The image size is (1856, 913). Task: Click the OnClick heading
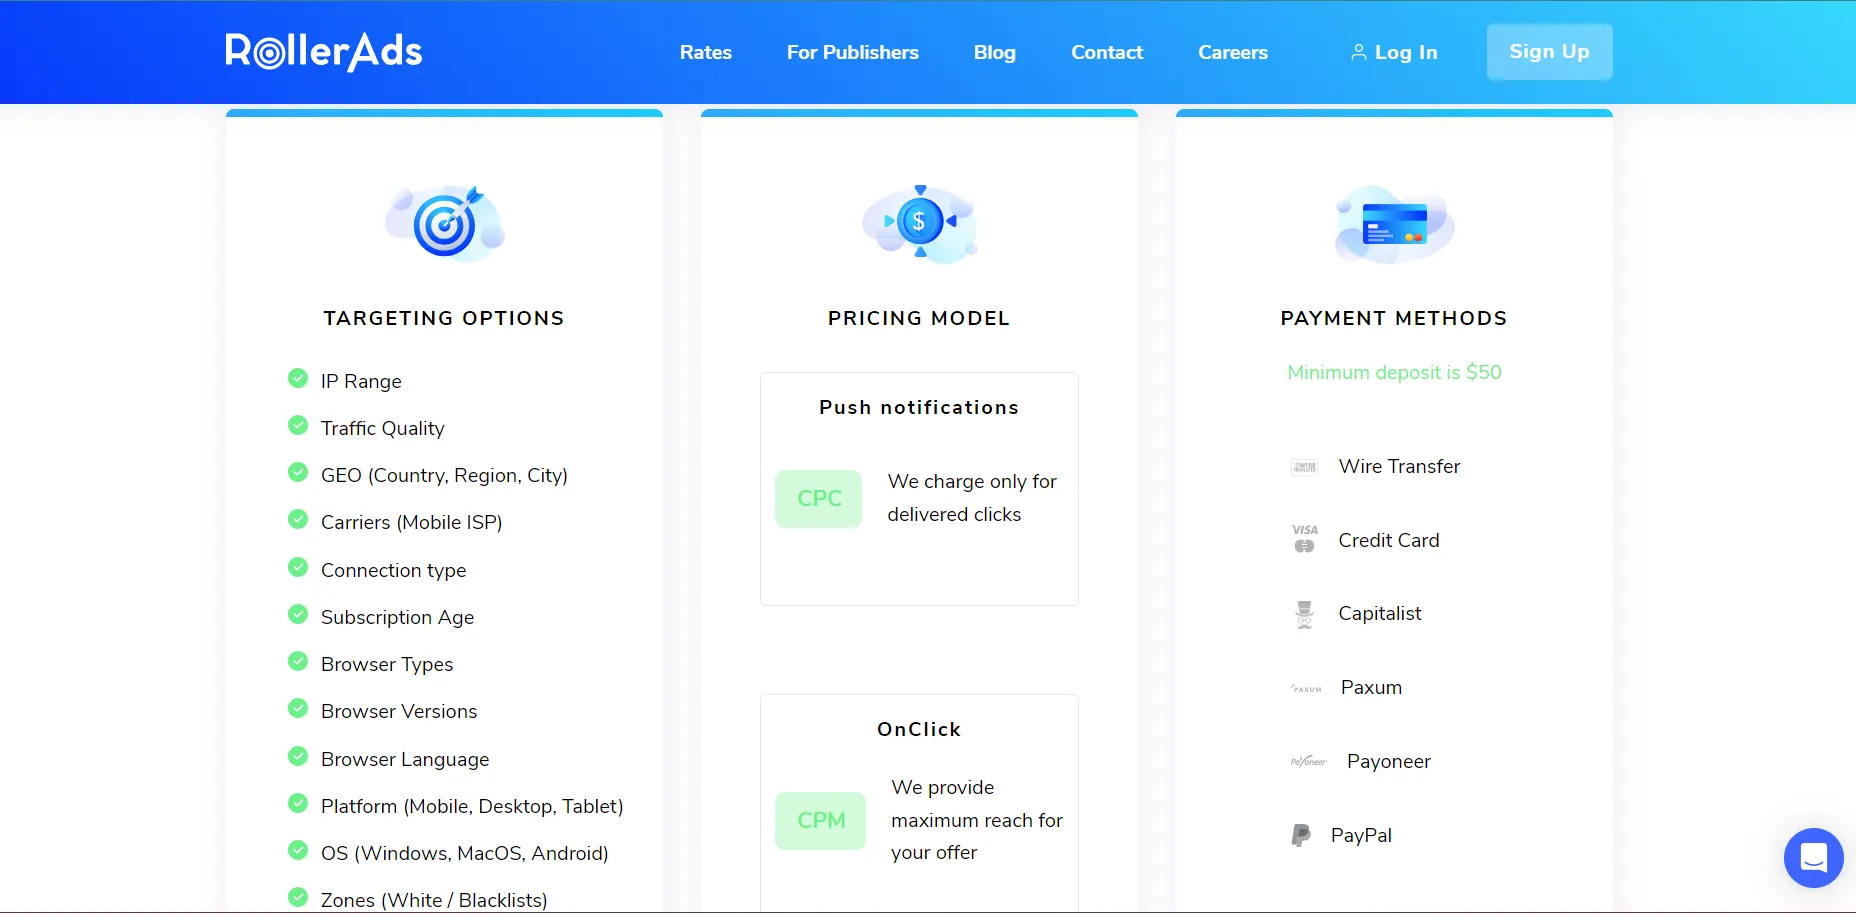(x=919, y=730)
